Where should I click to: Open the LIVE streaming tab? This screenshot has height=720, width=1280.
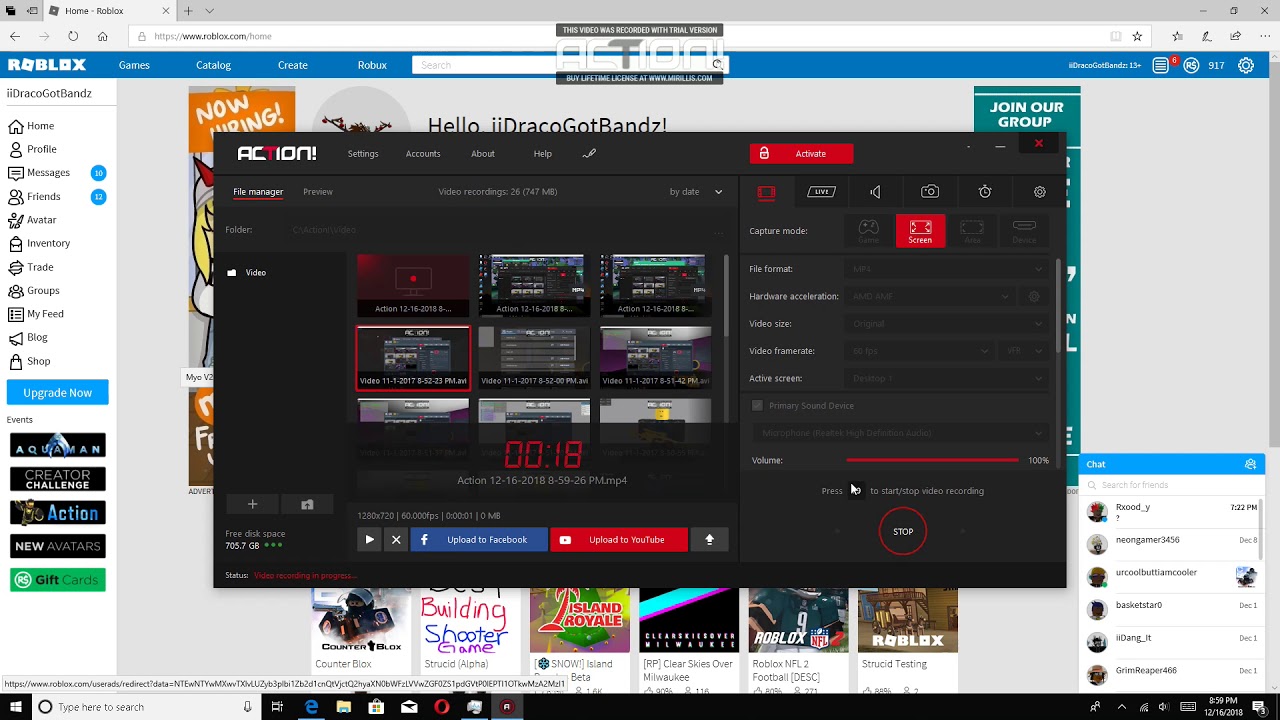tap(821, 192)
